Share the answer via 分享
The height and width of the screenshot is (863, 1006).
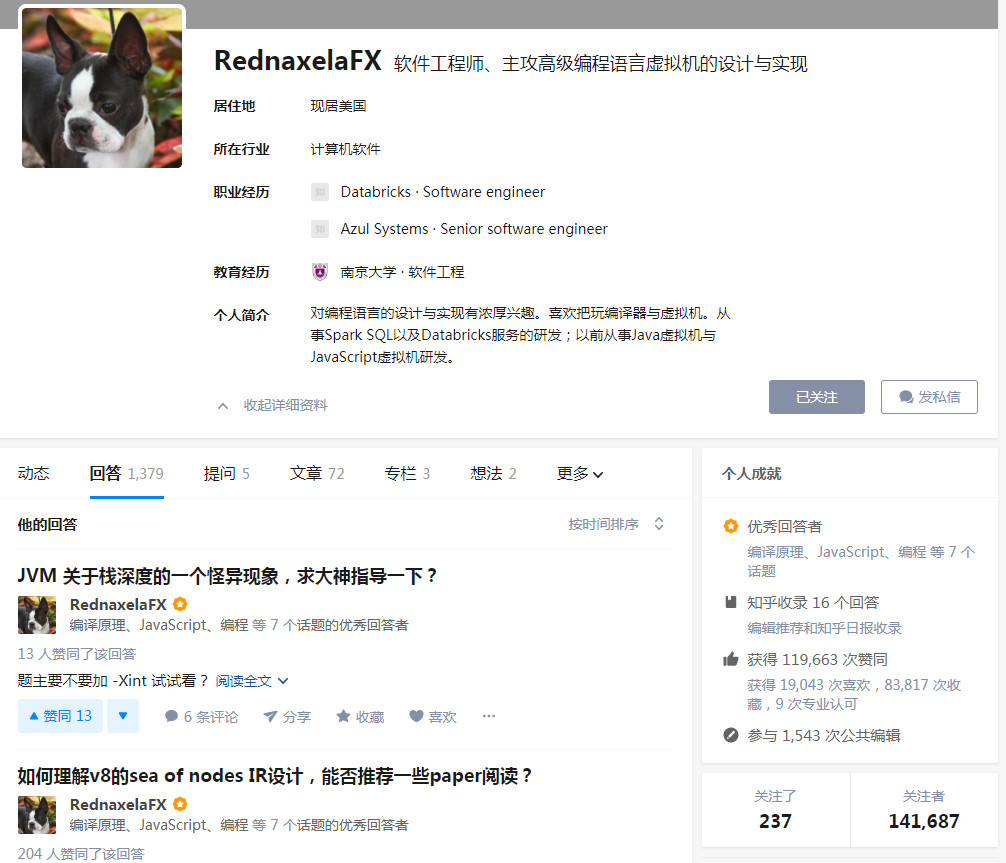[287, 716]
